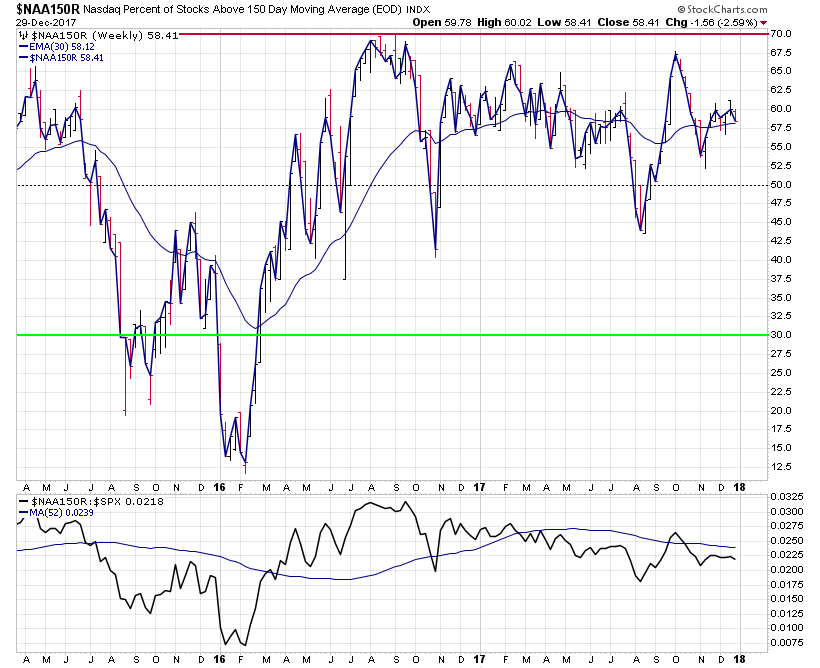Click the StockCharts.com copyright text
This screenshot has width=820, height=668.
click(722, 9)
